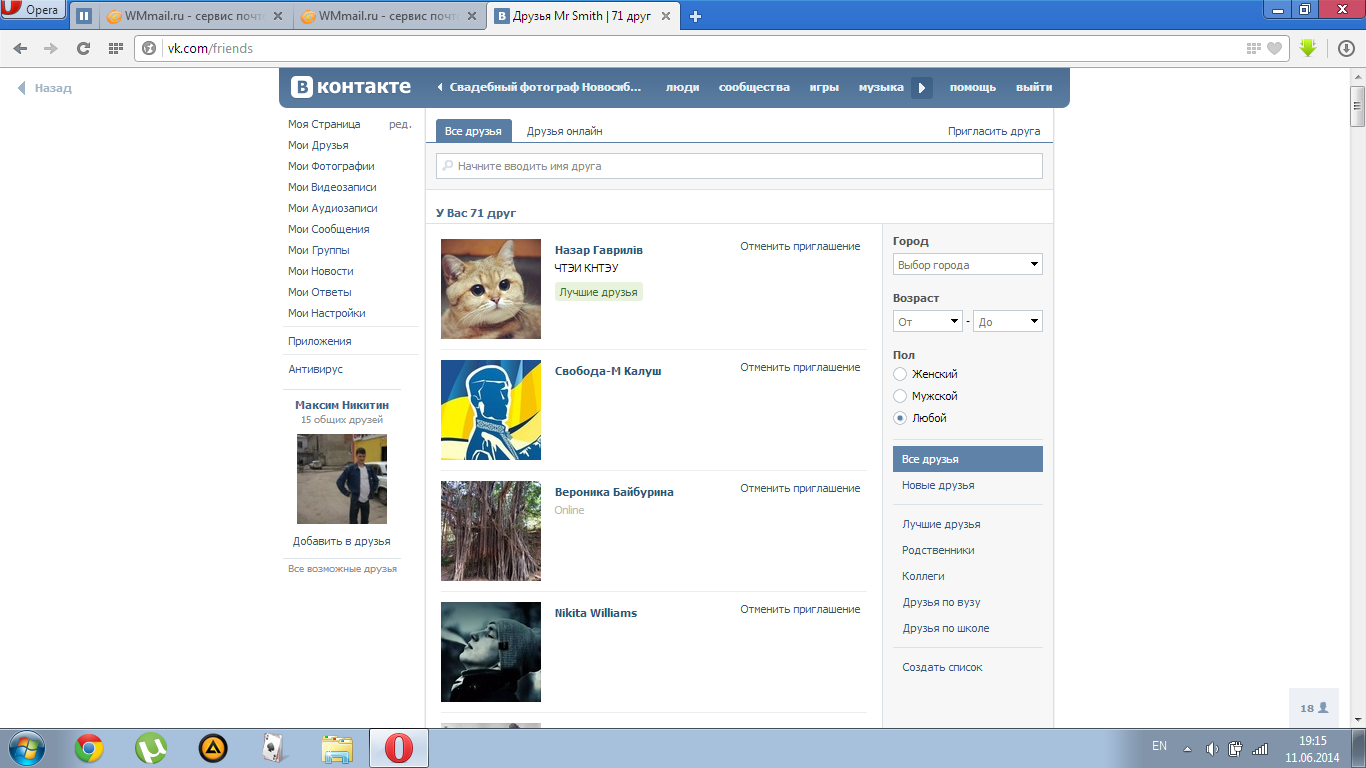The image size is (1366, 768).
Task: Click the VKontakte logo
Action: tap(351, 87)
